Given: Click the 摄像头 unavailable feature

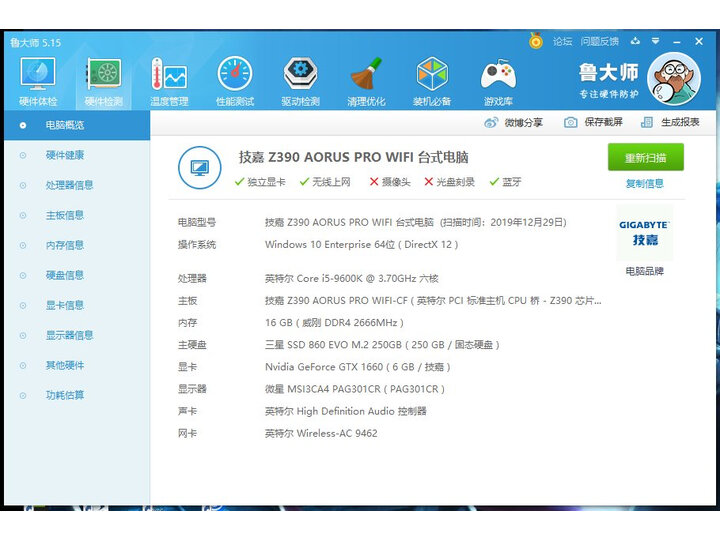Looking at the screenshot, I should click(390, 182).
